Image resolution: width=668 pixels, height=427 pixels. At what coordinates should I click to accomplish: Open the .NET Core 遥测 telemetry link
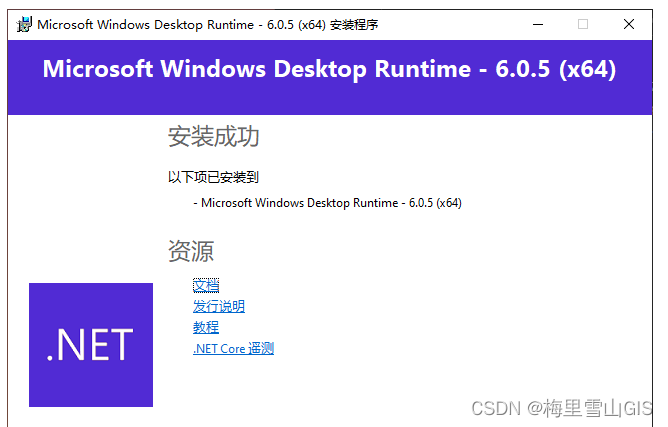tap(233, 348)
